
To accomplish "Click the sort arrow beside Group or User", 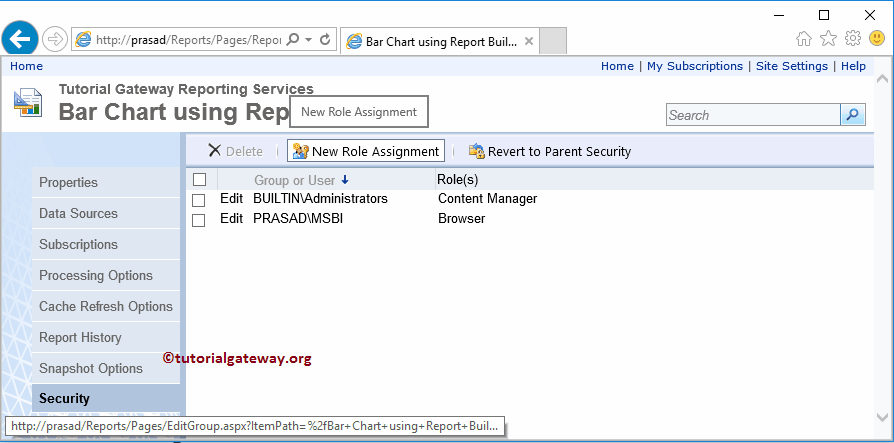I will (344, 180).
